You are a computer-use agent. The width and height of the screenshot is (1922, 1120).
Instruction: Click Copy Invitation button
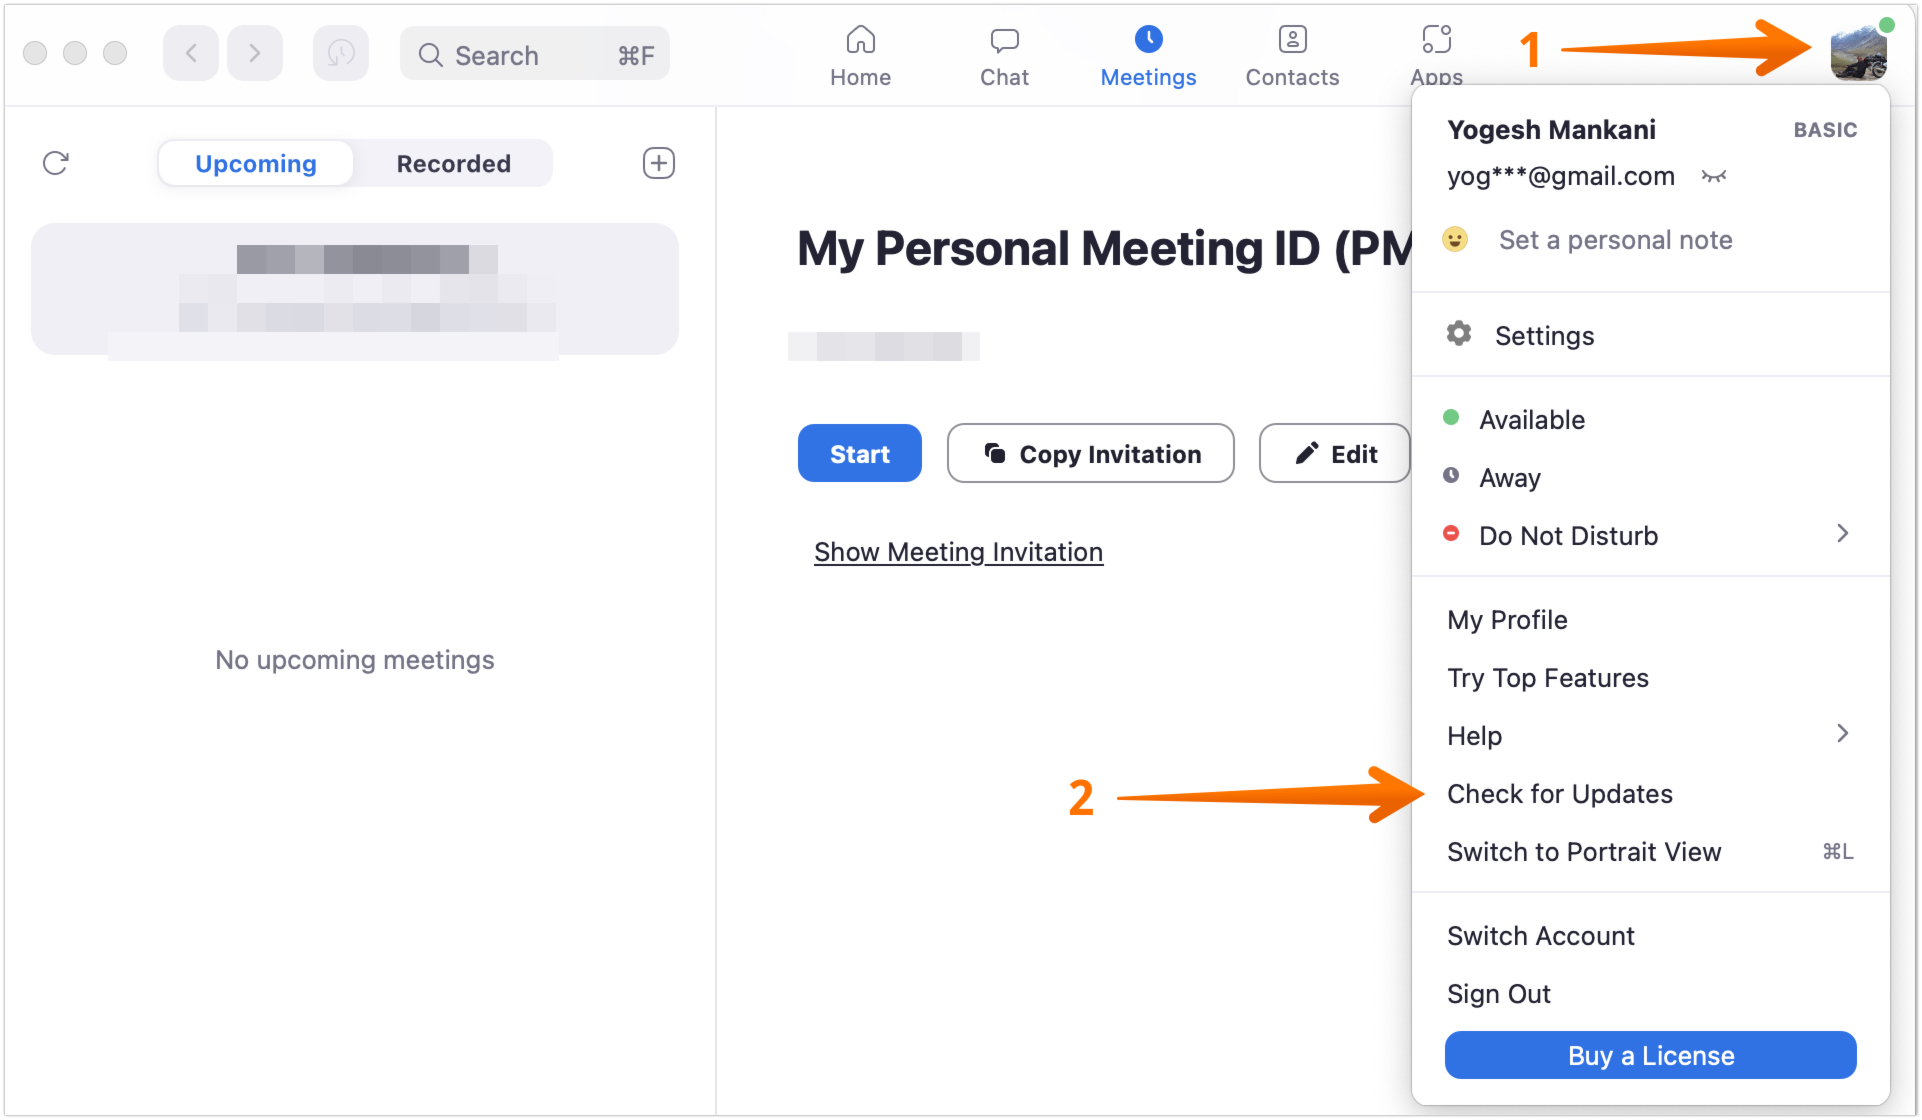point(1090,454)
